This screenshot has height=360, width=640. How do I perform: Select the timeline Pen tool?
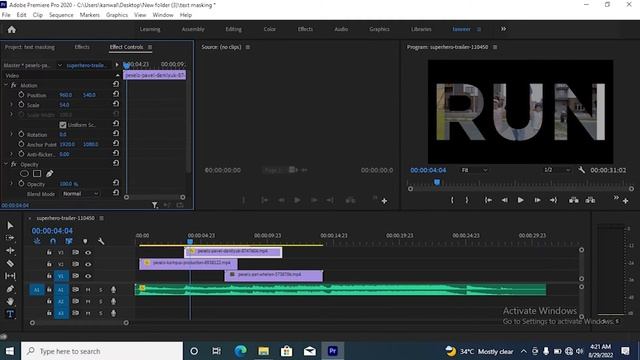tap(10, 289)
